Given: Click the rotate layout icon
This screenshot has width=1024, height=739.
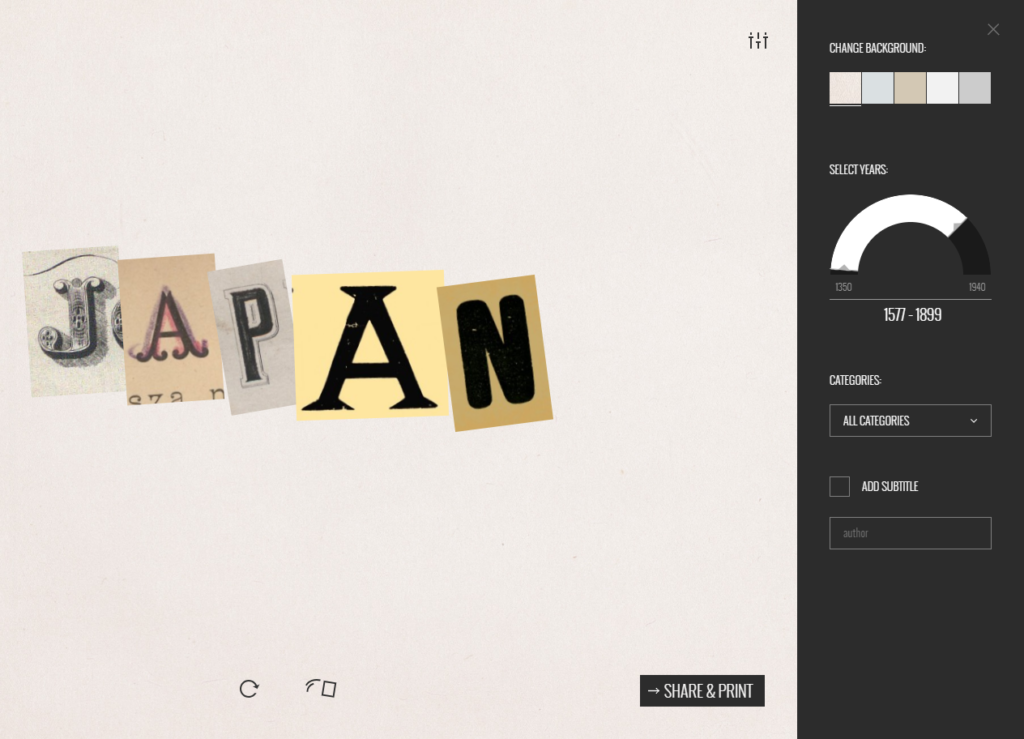Looking at the screenshot, I should pyautogui.click(x=321, y=688).
